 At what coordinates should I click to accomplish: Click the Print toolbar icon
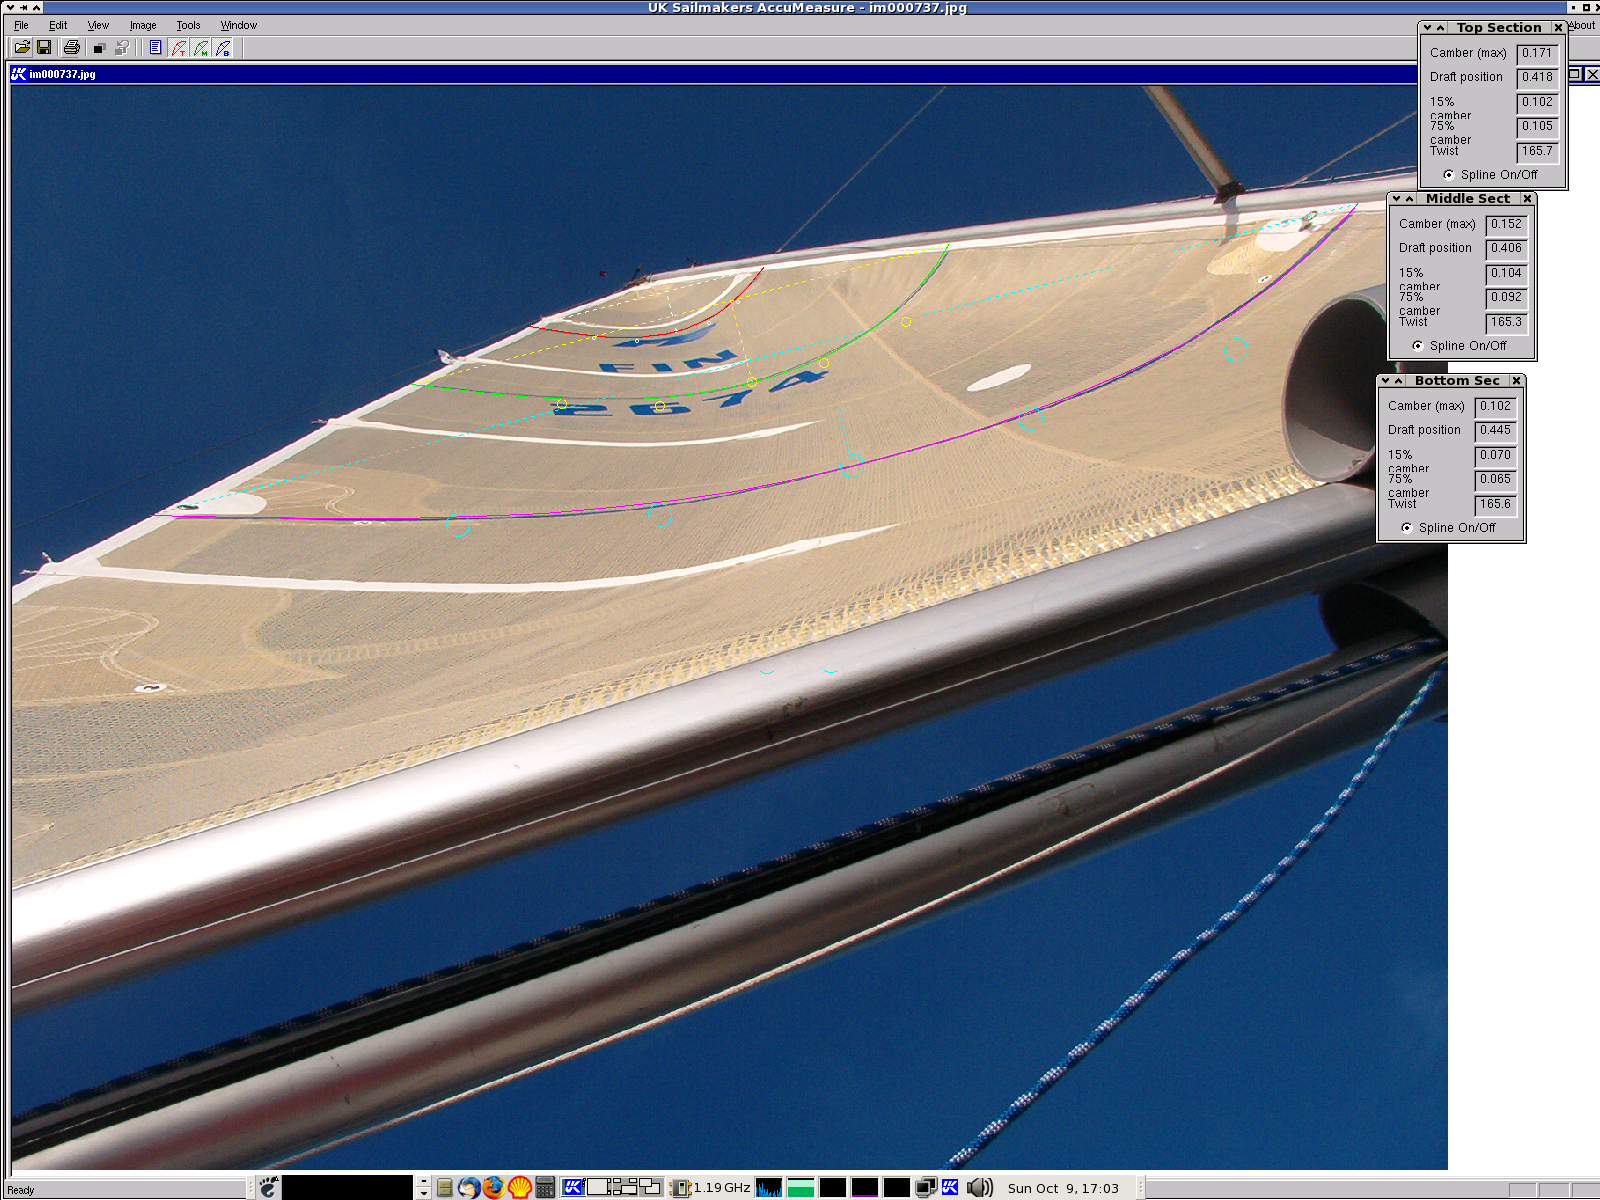click(71, 47)
